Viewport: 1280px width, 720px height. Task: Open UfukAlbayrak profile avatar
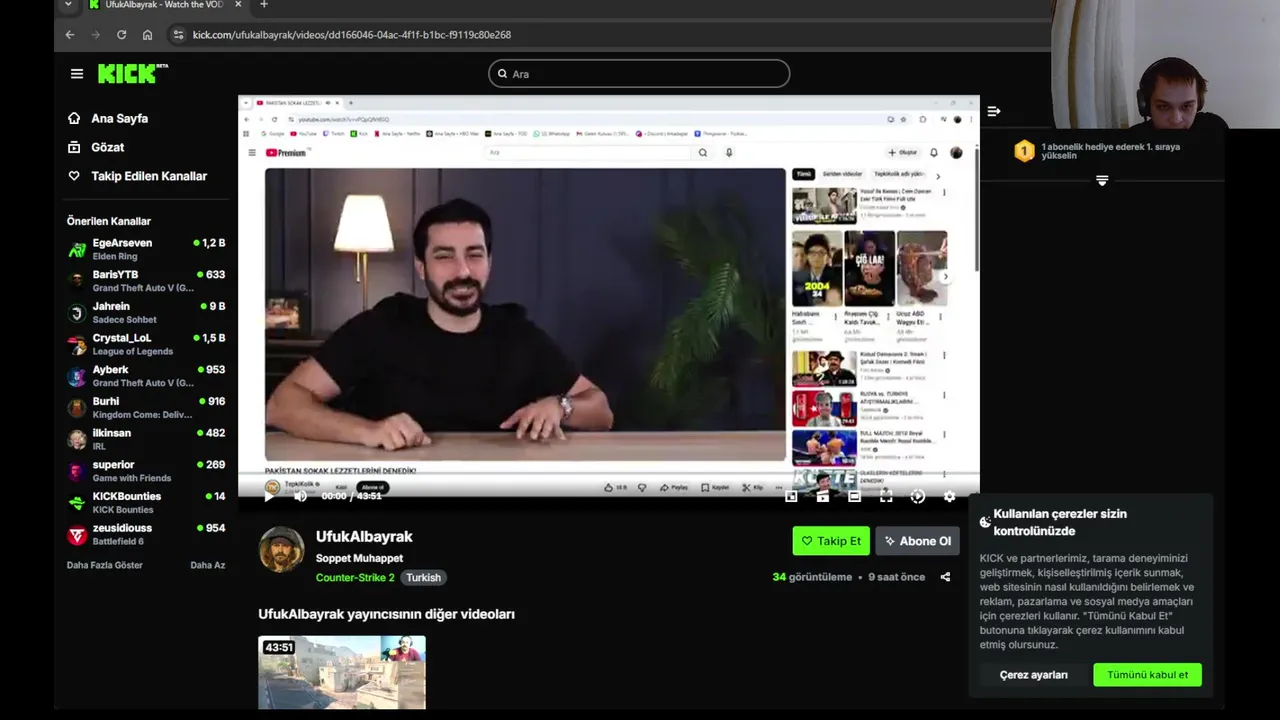(x=281, y=549)
